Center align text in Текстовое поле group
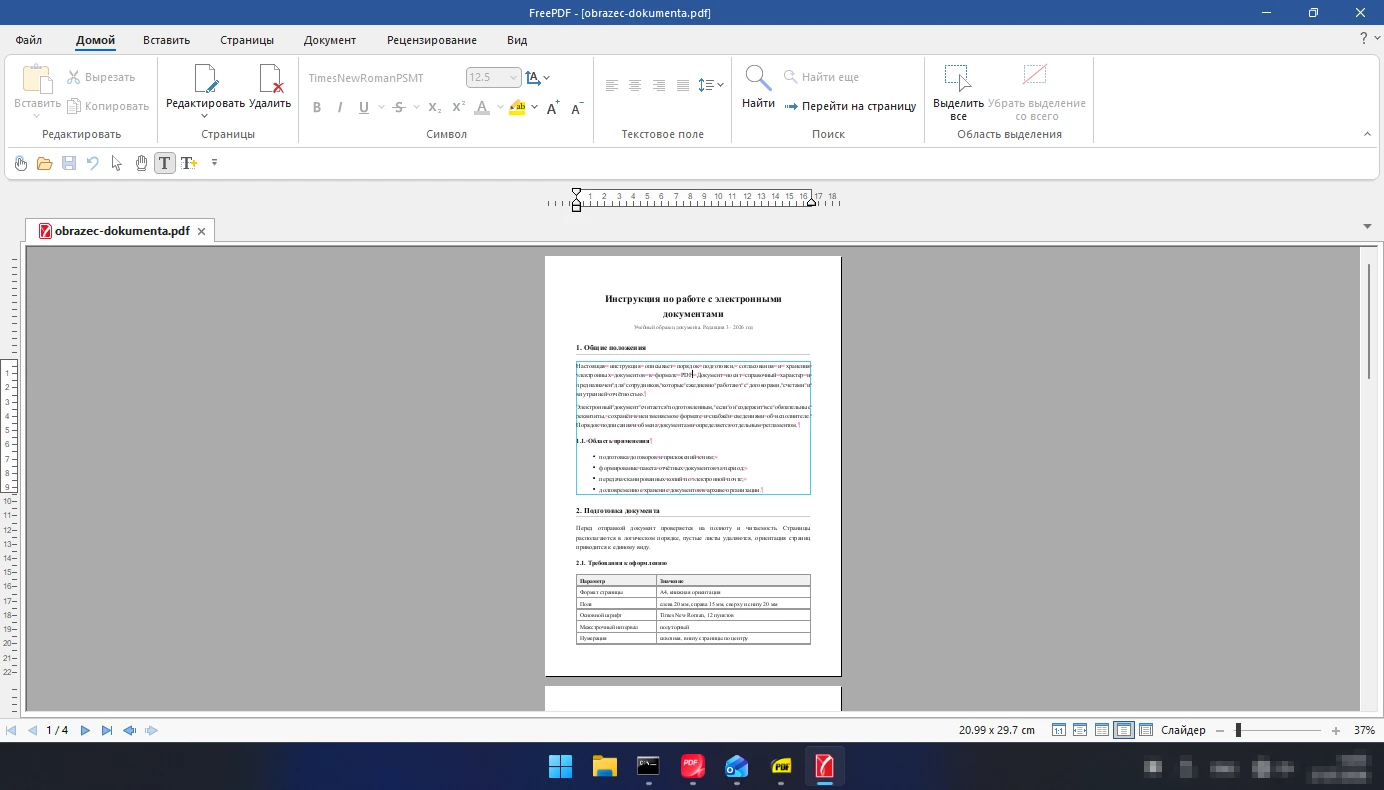This screenshot has height=790, width=1384. coord(635,86)
